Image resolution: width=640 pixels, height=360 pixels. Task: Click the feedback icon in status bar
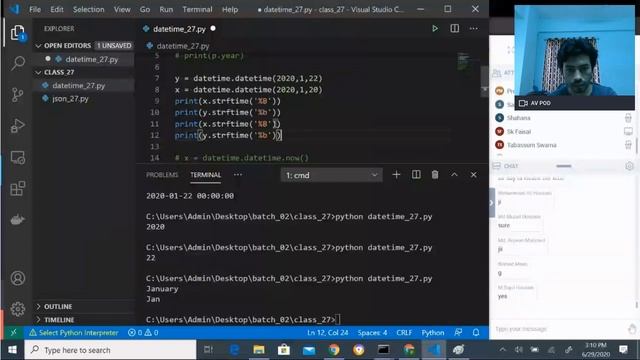[458, 333]
